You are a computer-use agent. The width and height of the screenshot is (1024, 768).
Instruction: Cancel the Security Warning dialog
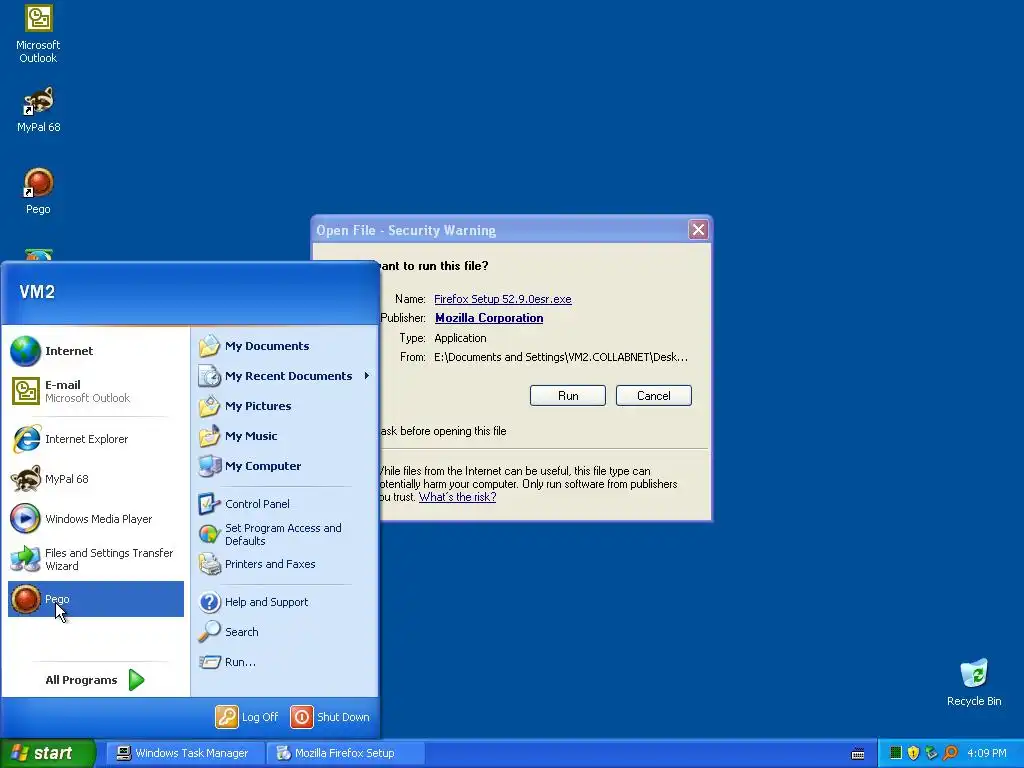click(654, 396)
